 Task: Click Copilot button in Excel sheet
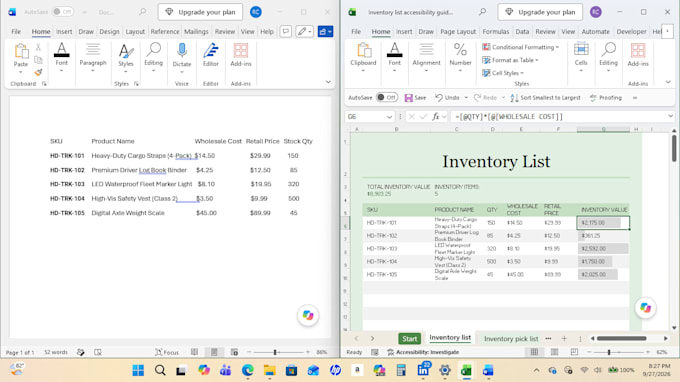coord(645,307)
